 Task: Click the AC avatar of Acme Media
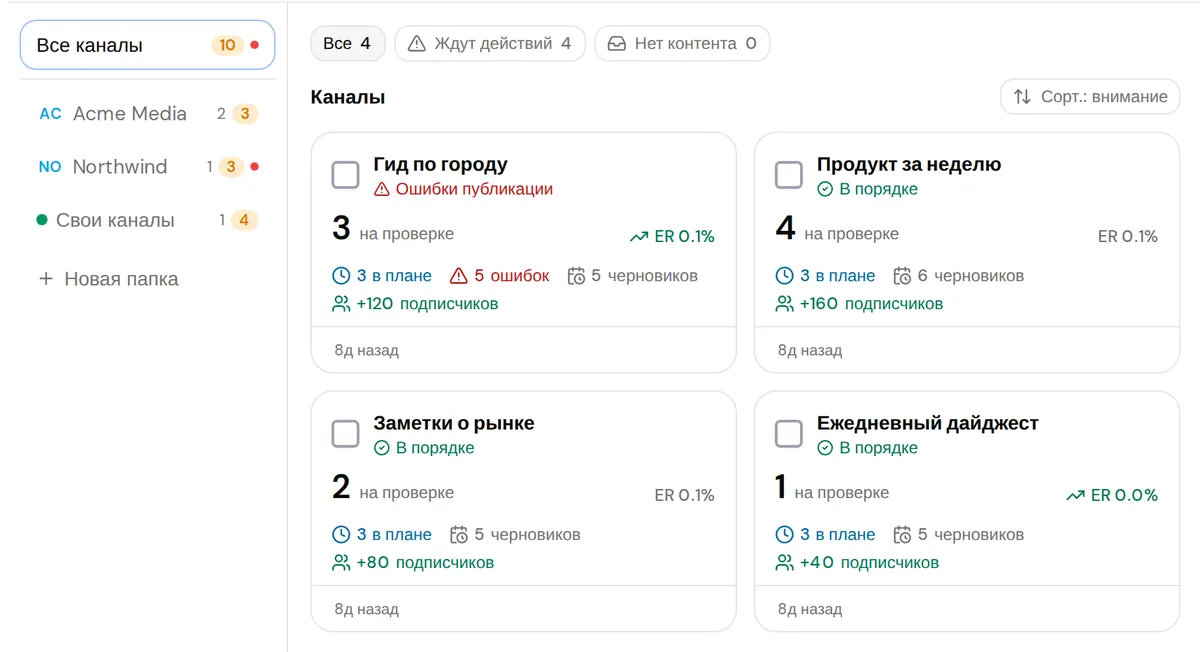tap(50, 114)
